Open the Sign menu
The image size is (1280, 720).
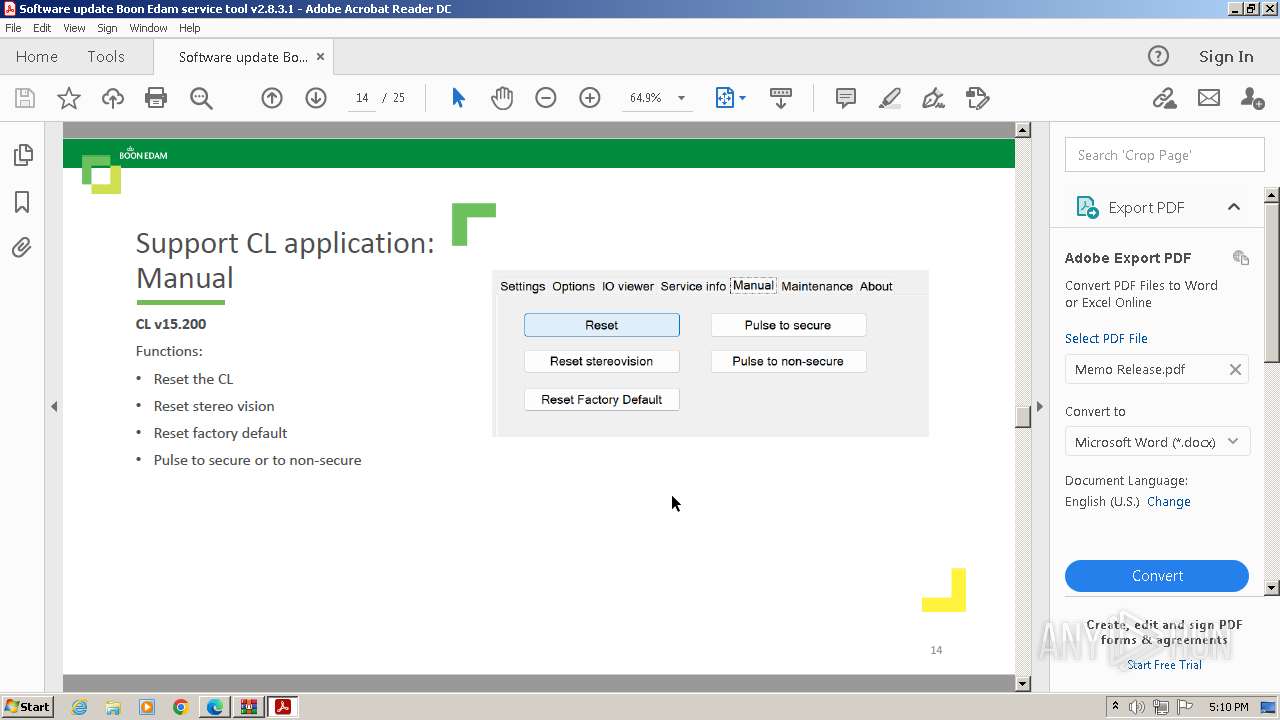point(107,28)
